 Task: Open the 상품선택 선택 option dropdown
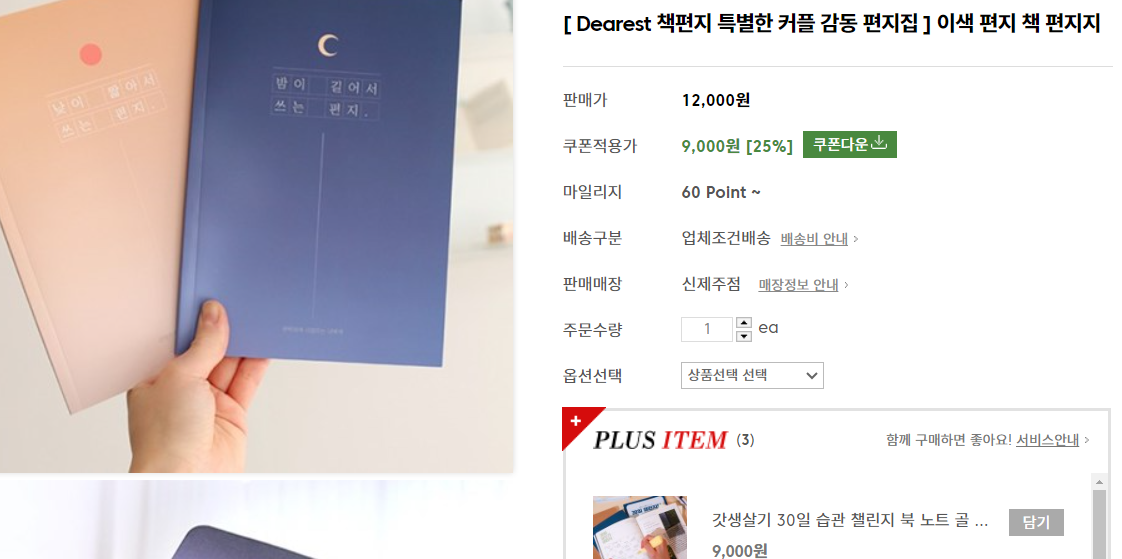pos(752,375)
